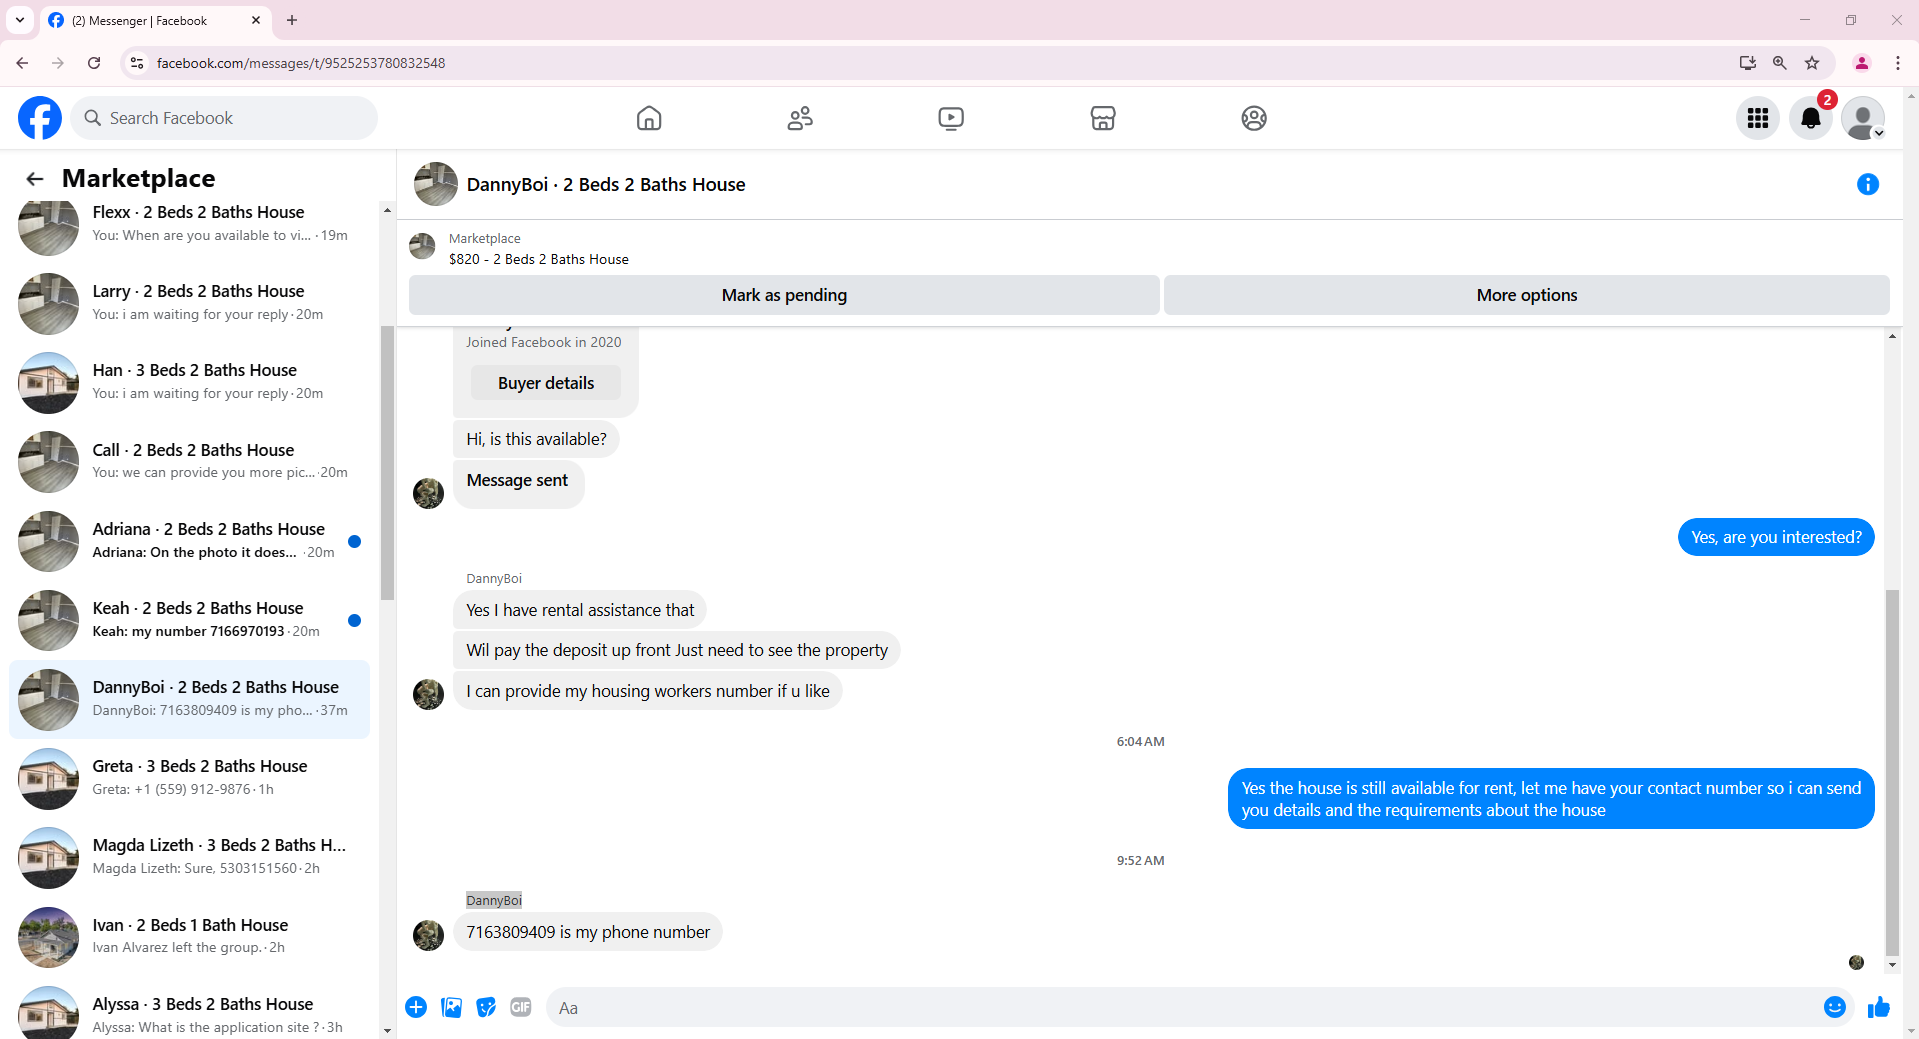Click the browser back arrow

(22, 63)
